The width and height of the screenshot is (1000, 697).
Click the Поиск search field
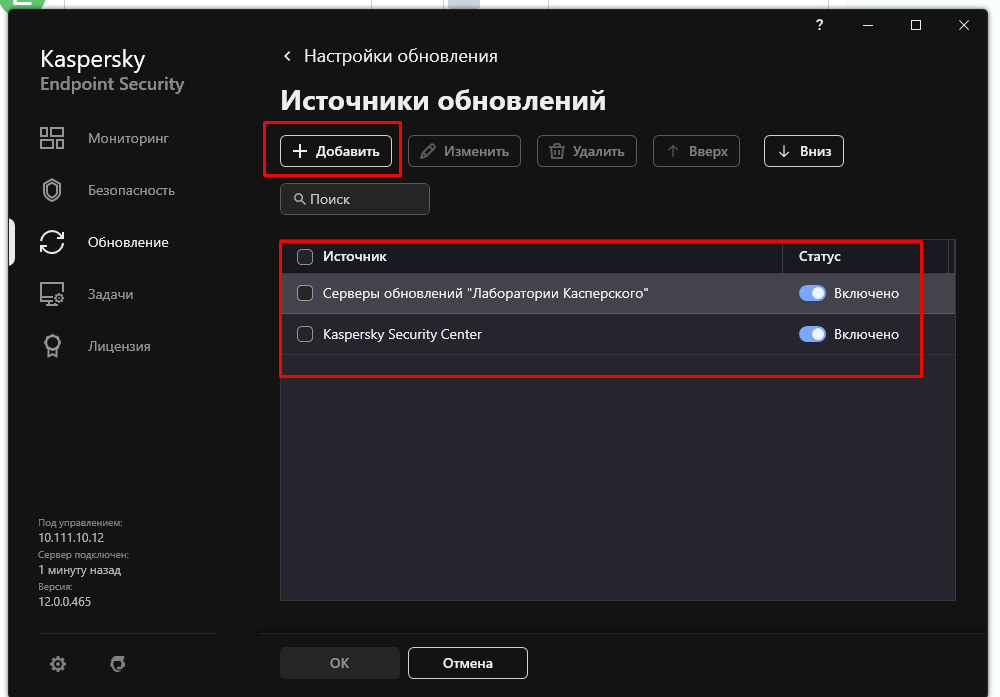(355, 199)
